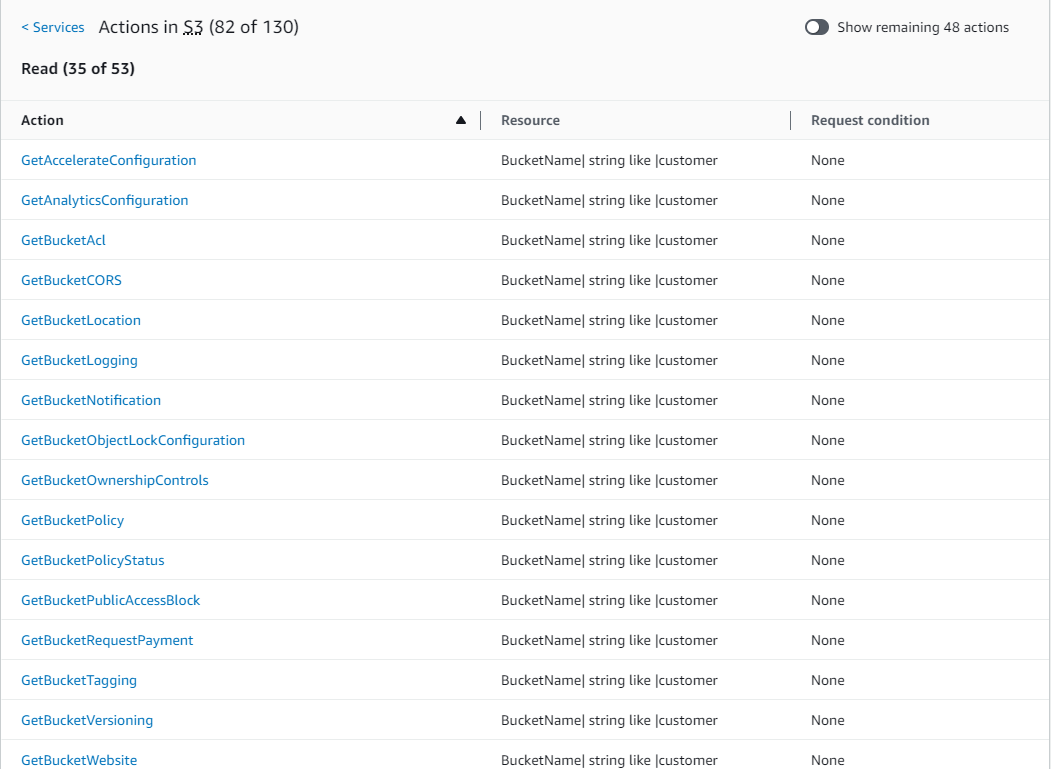Open GetBucketPublicAccessBlock
The image size is (1051, 769).
pyautogui.click(x=110, y=600)
